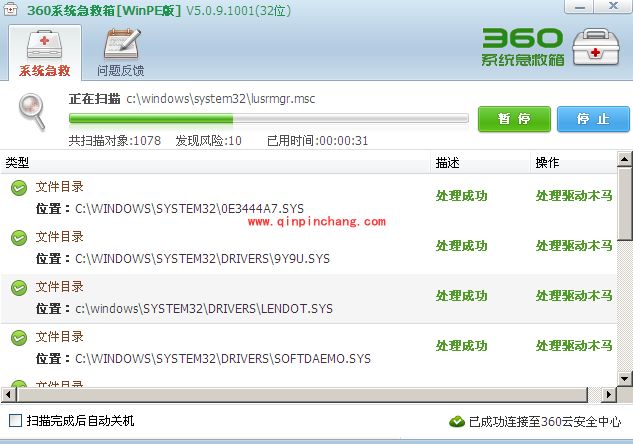
Task: Minimize the 360系统急救箱 window
Action: (579, 7)
